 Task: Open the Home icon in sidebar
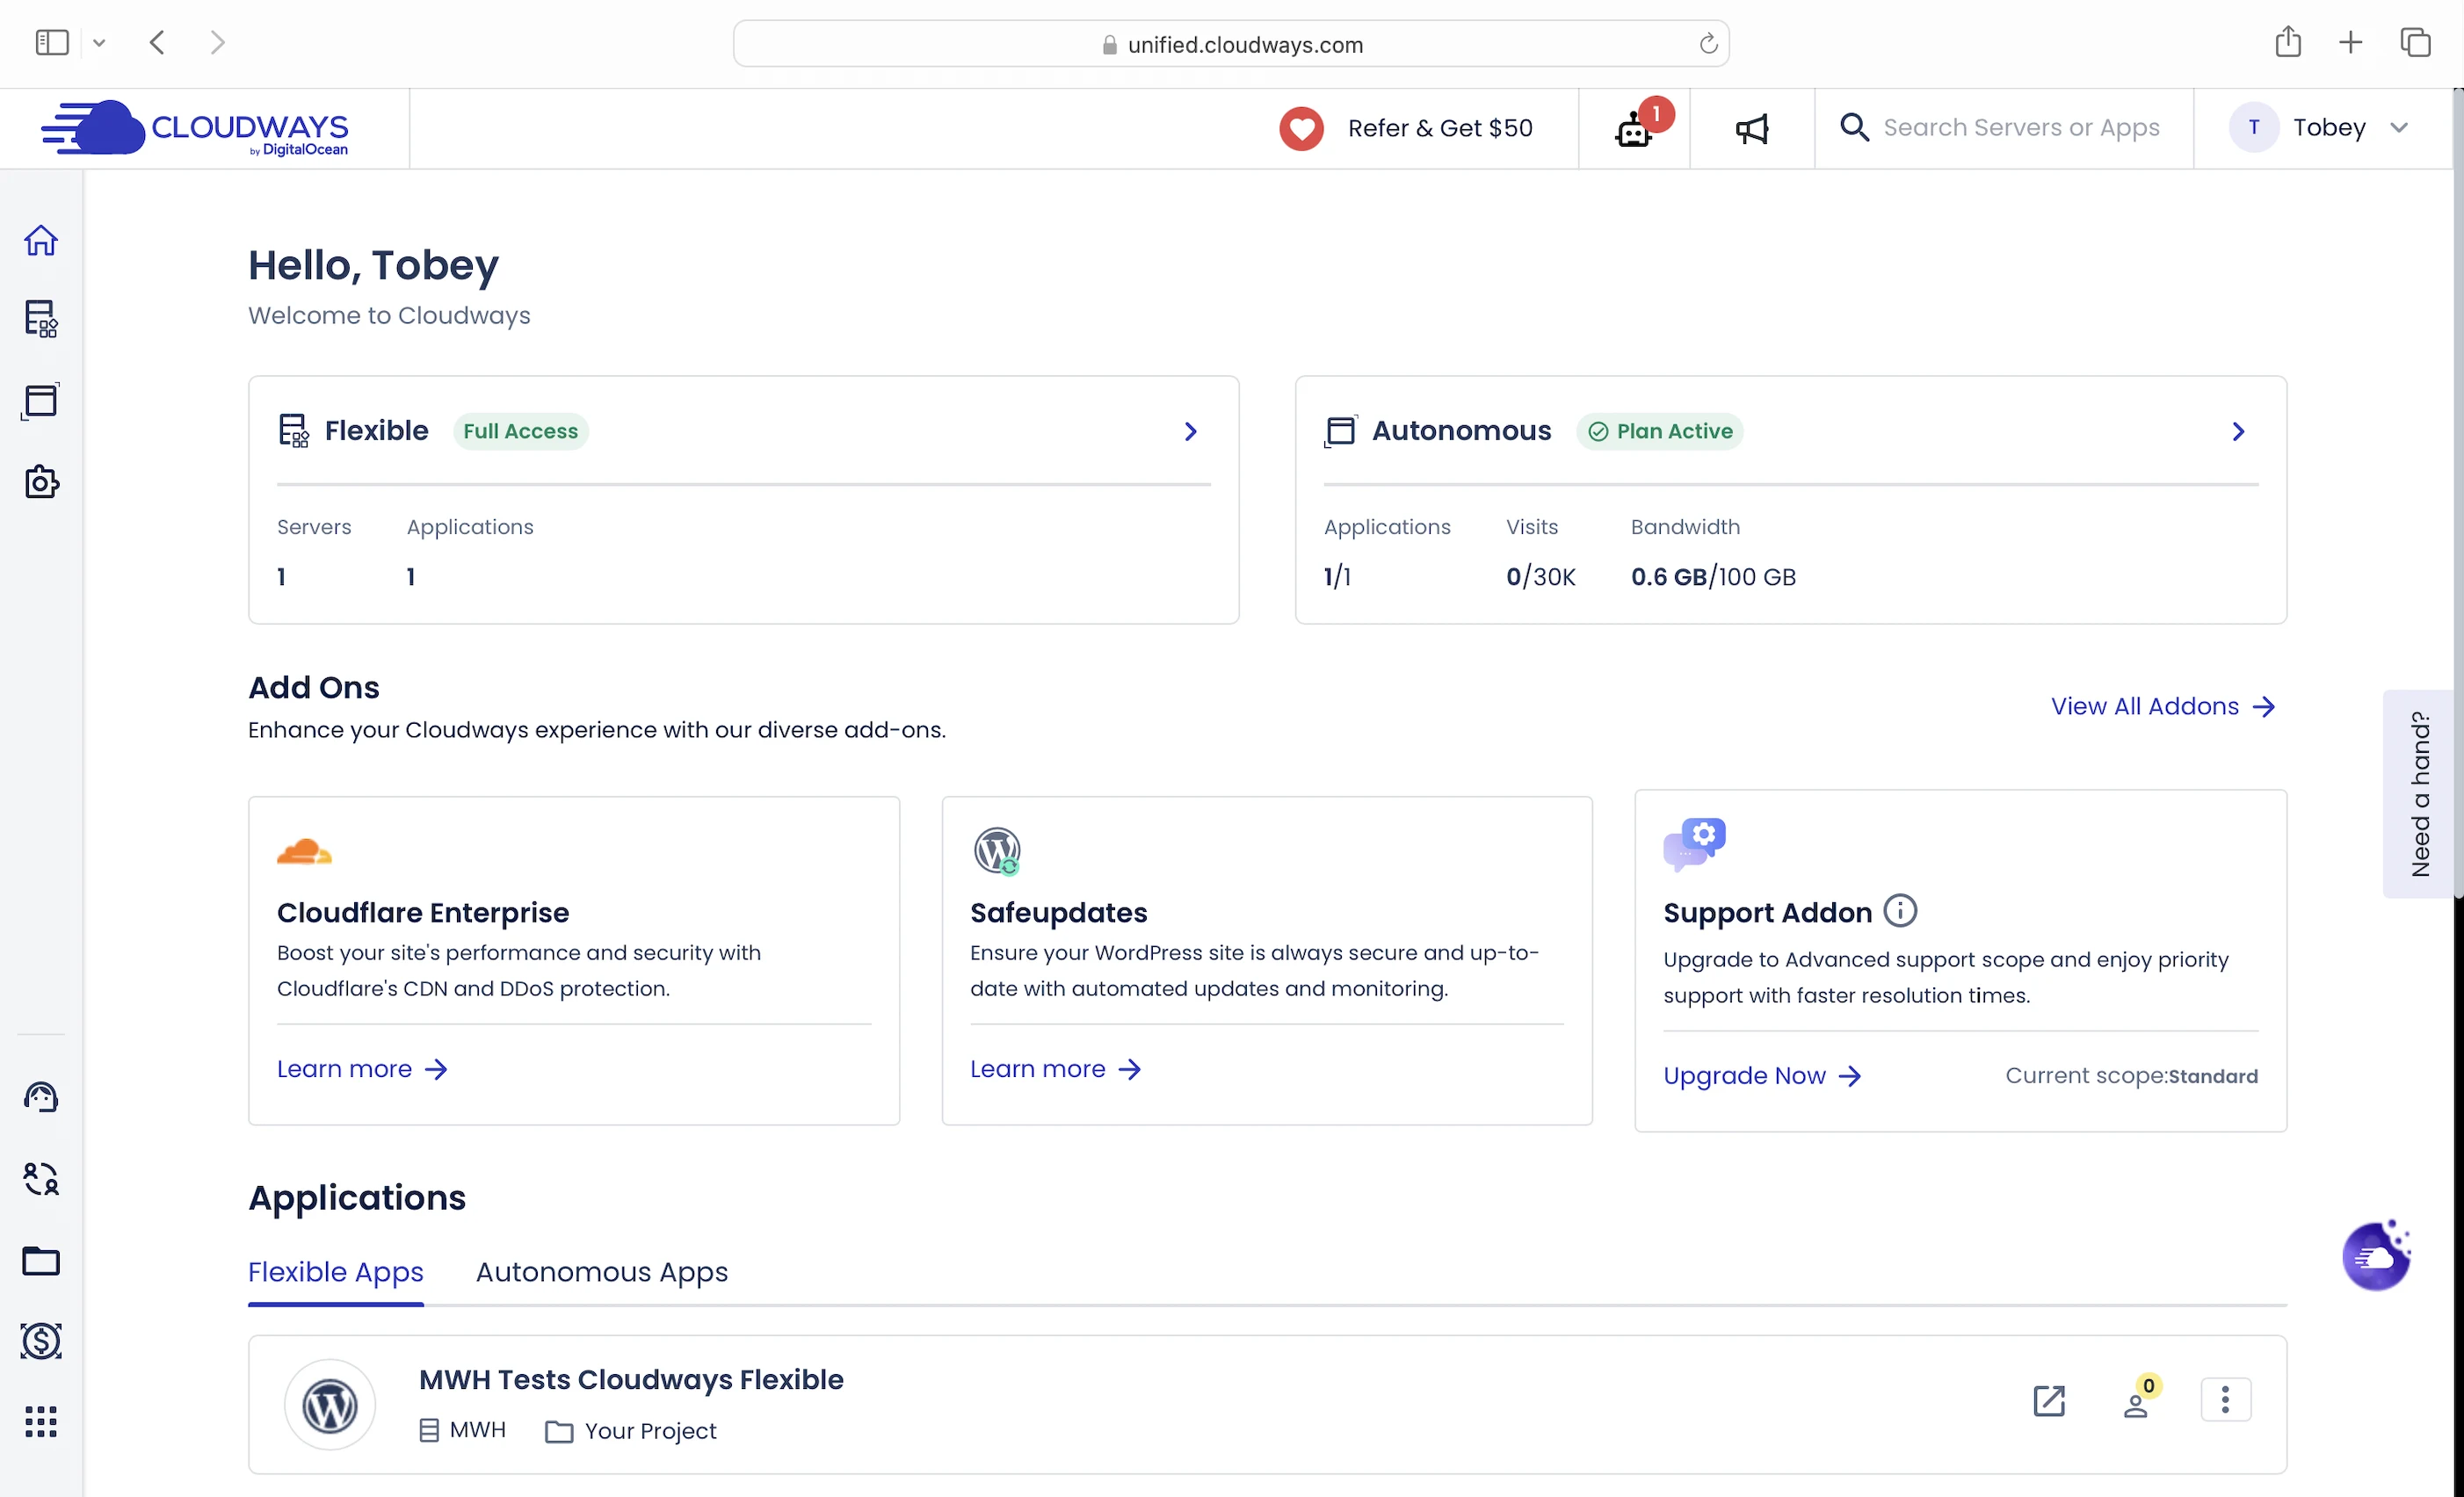(x=41, y=240)
